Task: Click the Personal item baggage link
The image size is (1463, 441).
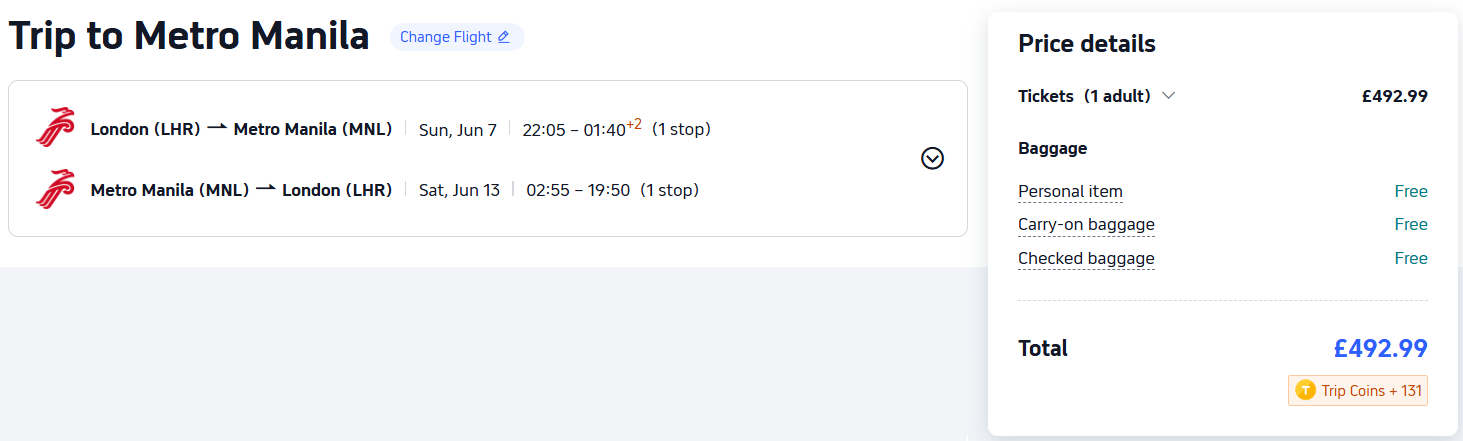Action: pos(1070,191)
